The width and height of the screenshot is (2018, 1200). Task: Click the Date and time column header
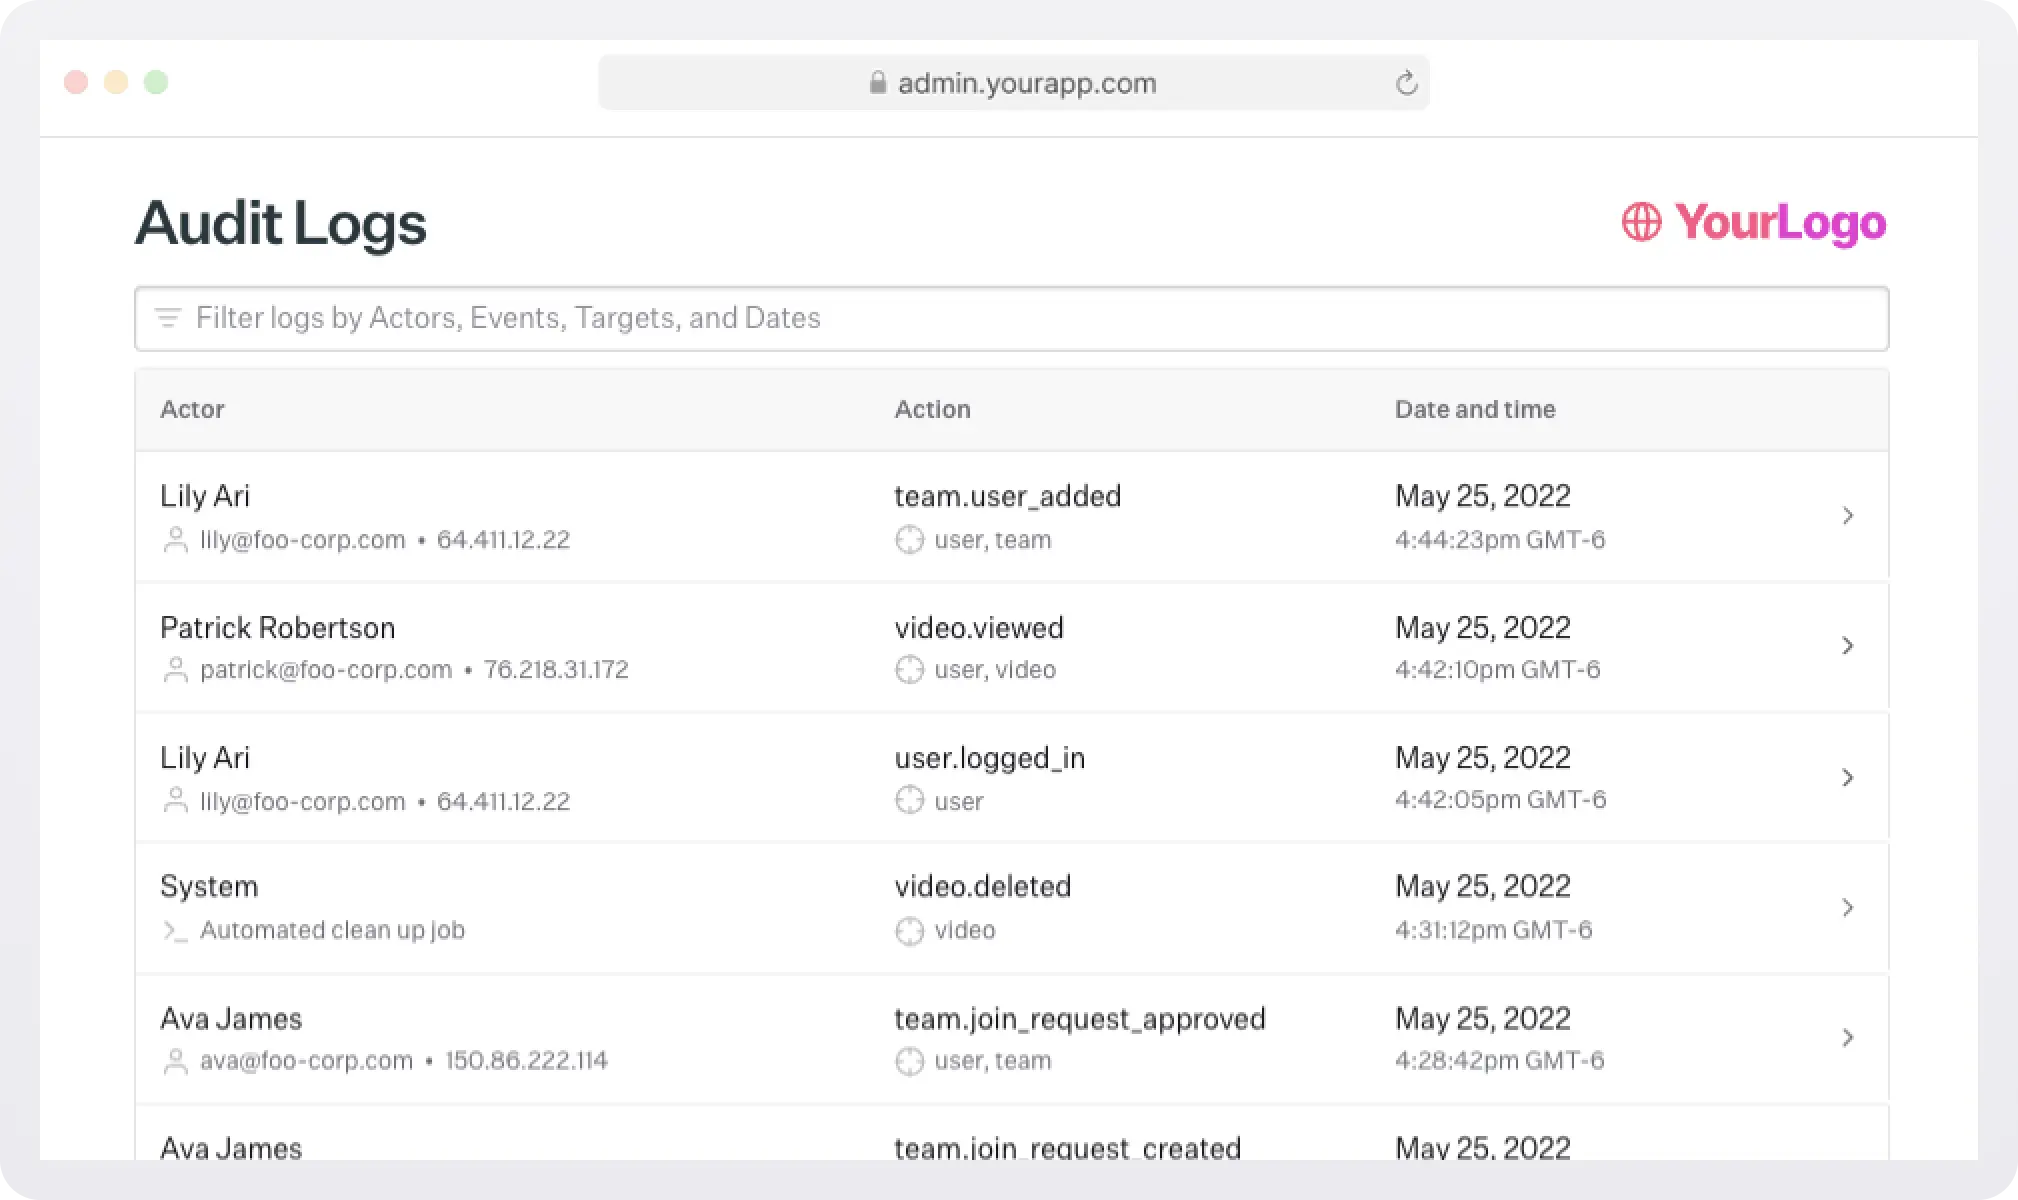tap(1474, 409)
